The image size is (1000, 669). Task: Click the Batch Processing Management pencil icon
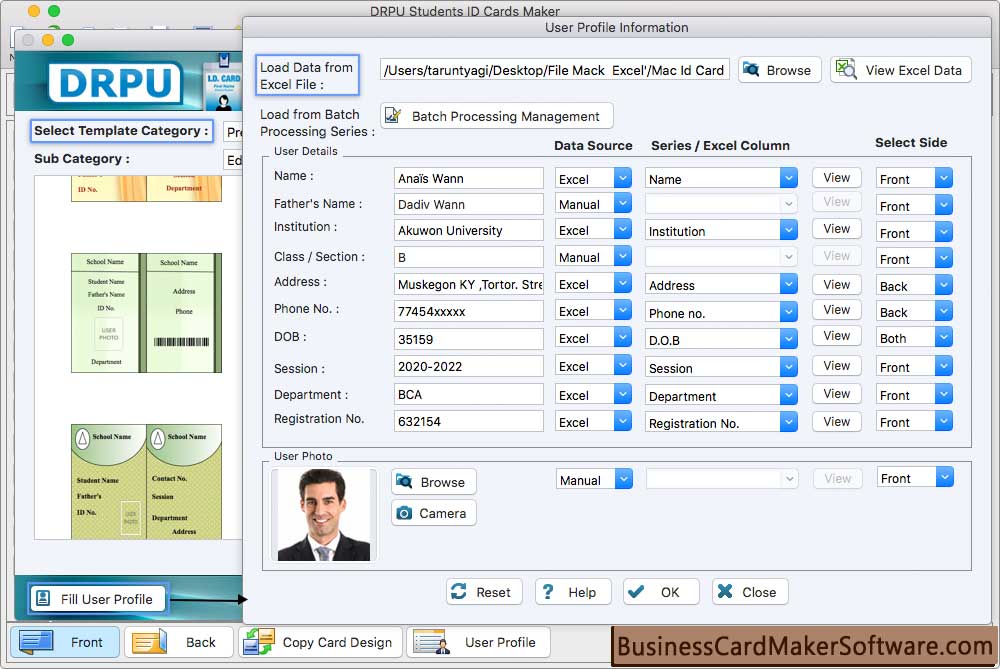click(x=393, y=115)
